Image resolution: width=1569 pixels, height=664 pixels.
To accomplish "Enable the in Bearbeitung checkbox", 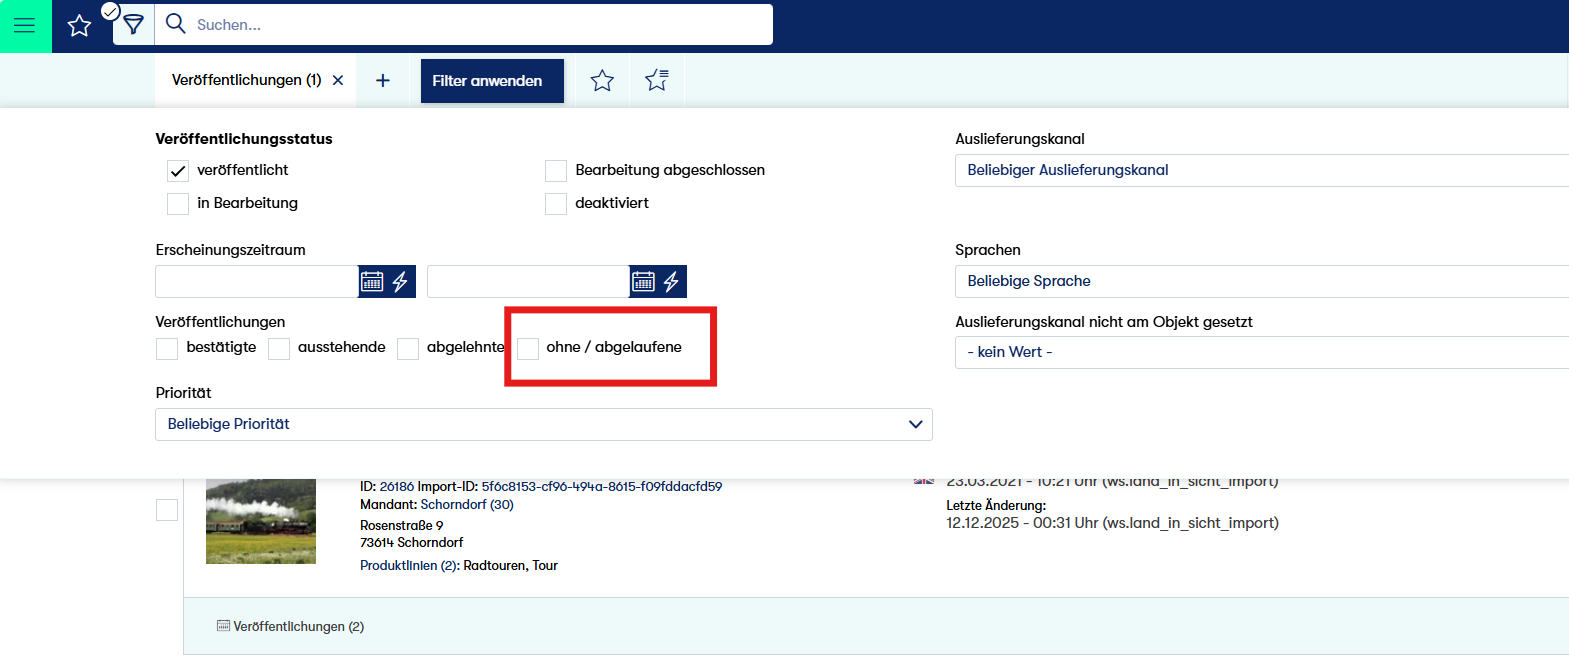I will (178, 204).
